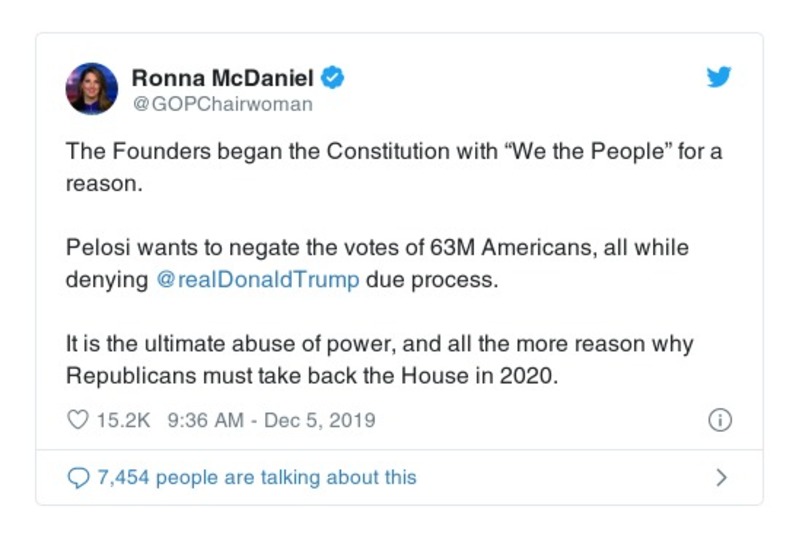799x538 pixels.
Task: Expand the conversation with the right chevron
Action: (721, 478)
